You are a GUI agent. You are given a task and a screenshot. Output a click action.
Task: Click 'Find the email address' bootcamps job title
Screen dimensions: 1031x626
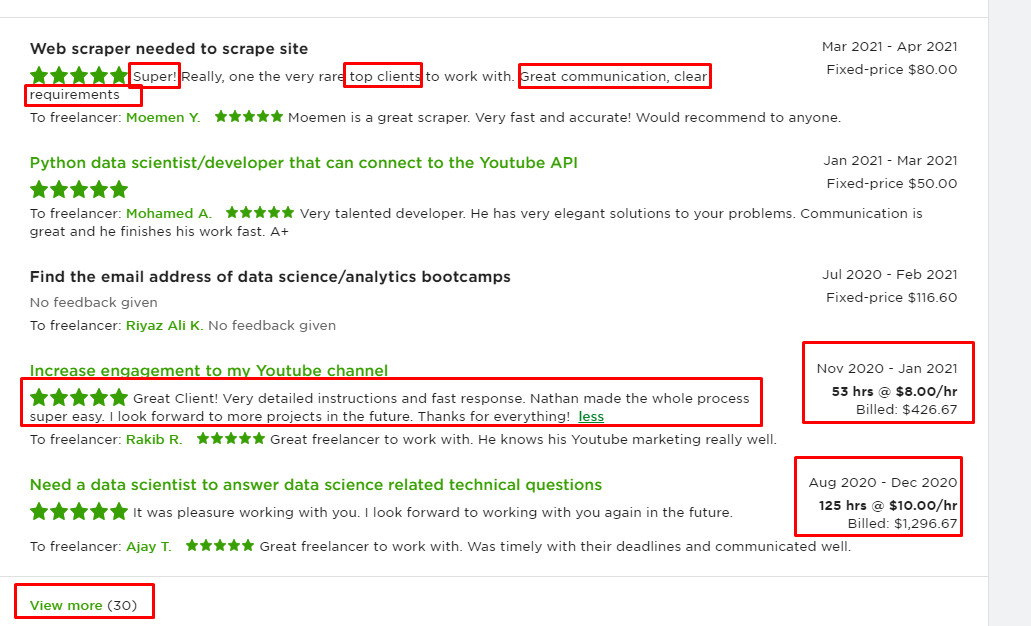pyautogui.click(x=270, y=277)
